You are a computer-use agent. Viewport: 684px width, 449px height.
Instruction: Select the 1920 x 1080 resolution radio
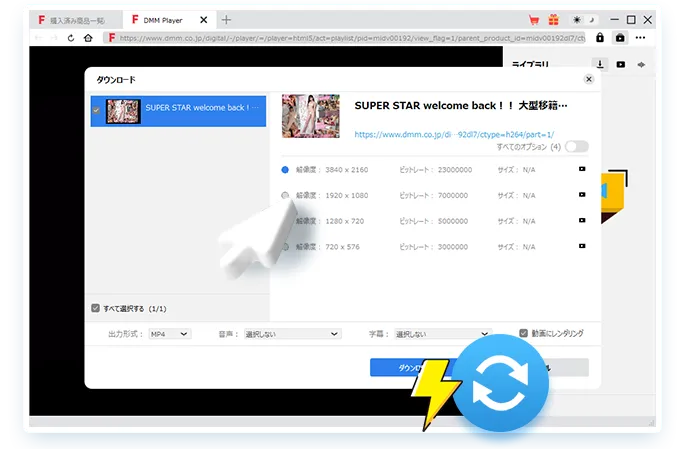[285, 195]
